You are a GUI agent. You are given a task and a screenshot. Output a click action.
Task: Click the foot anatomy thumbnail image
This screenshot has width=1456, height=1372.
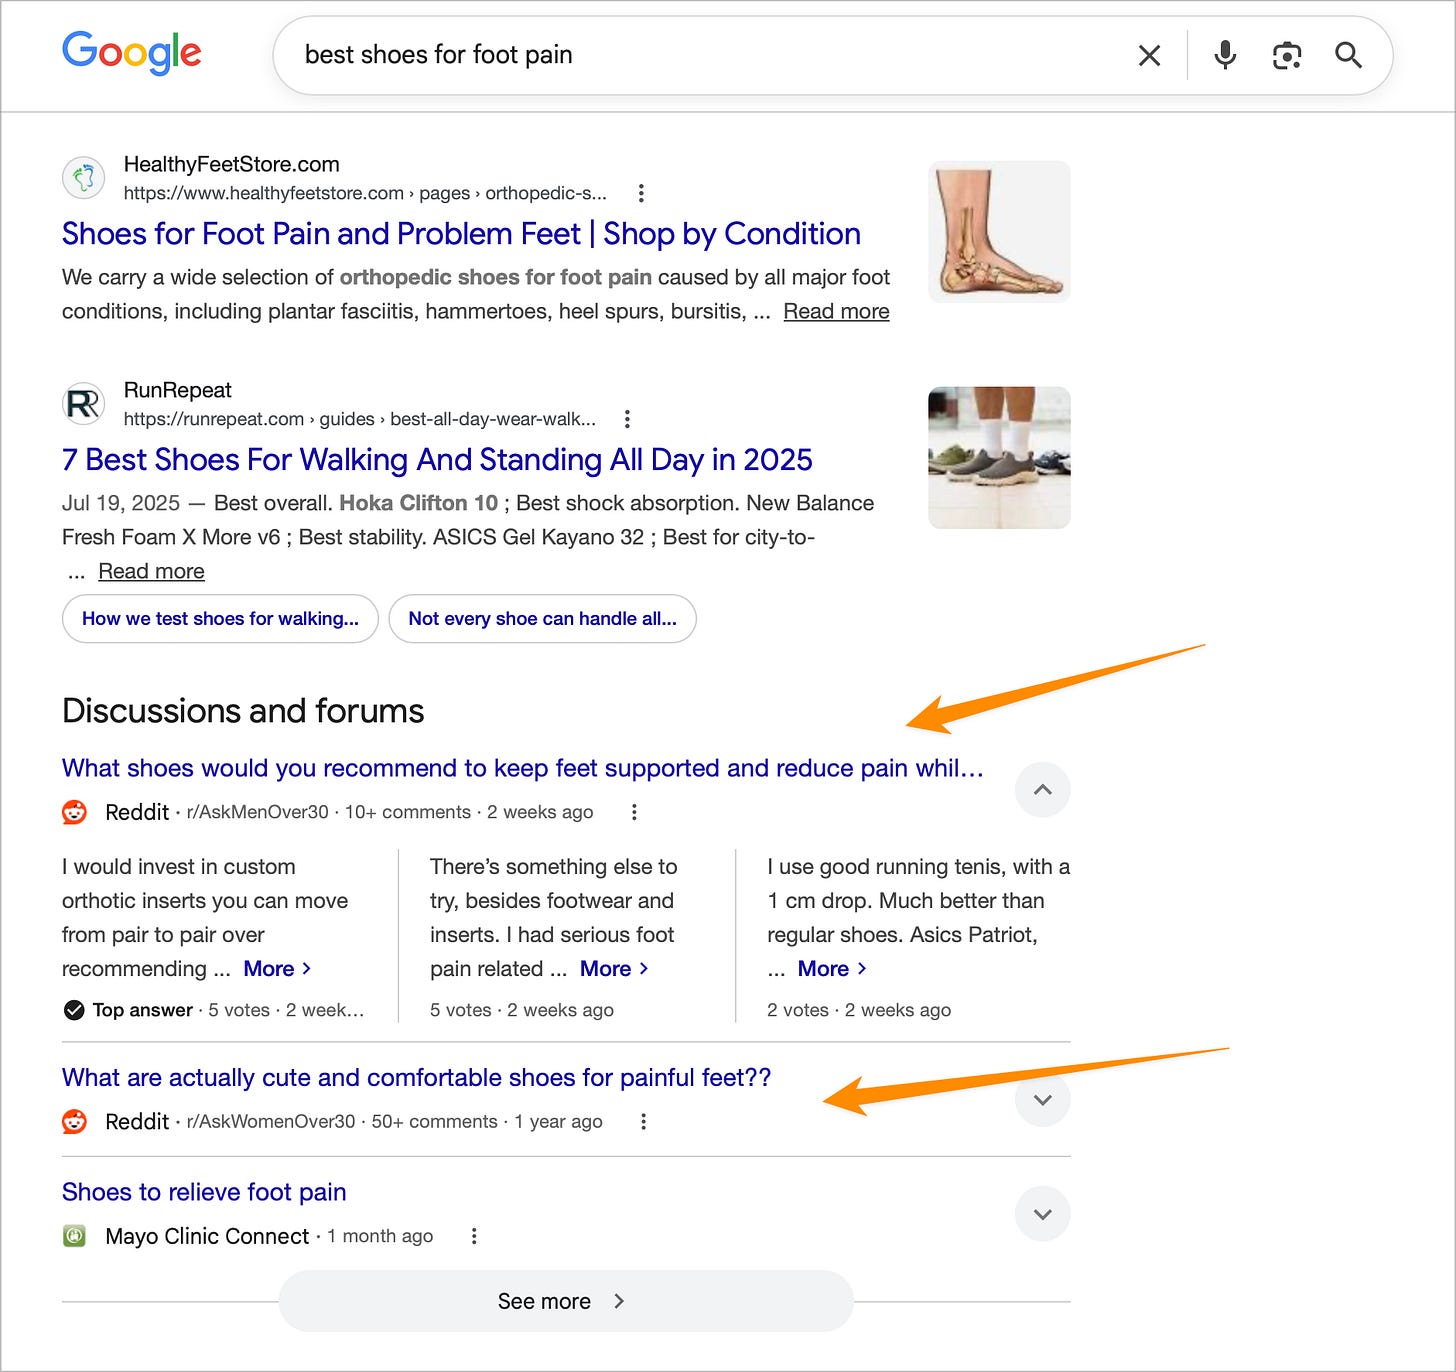click(999, 232)
